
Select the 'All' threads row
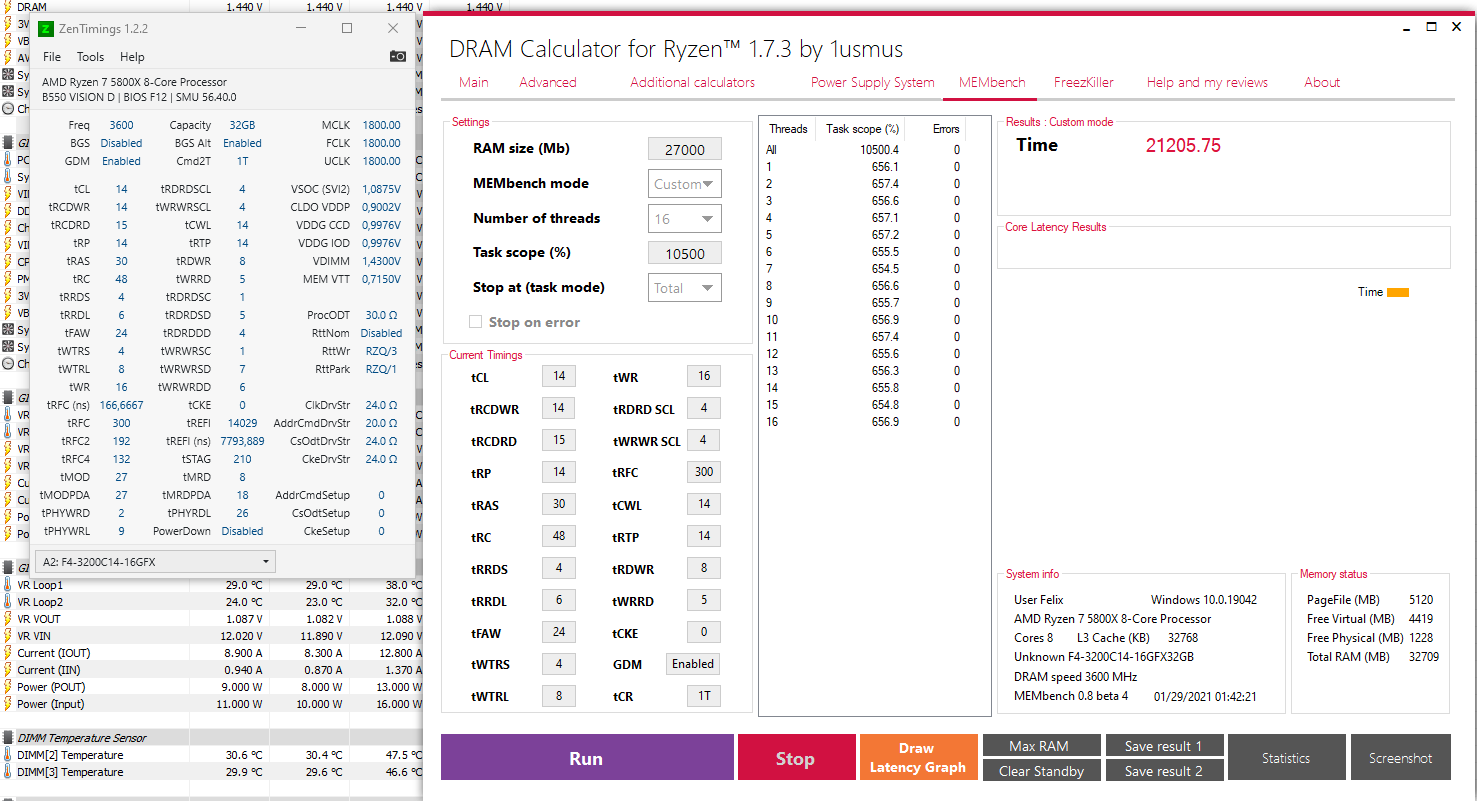pyautogui.click(x=863, y=150)
